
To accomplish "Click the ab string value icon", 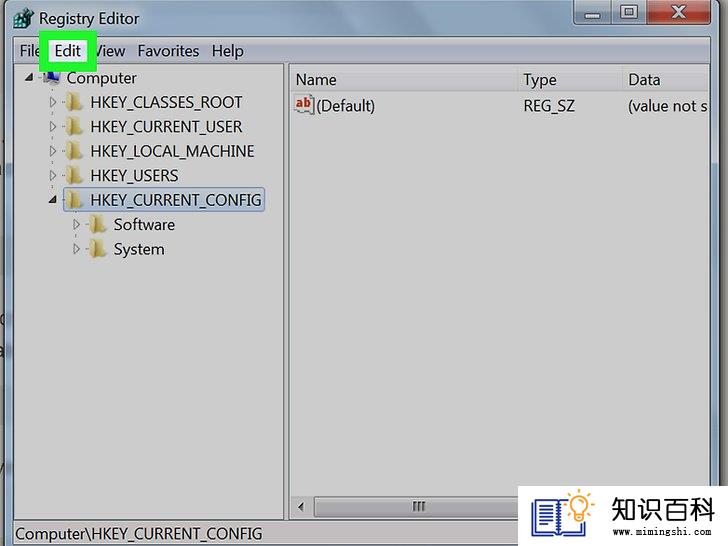I will coord(304,104).
